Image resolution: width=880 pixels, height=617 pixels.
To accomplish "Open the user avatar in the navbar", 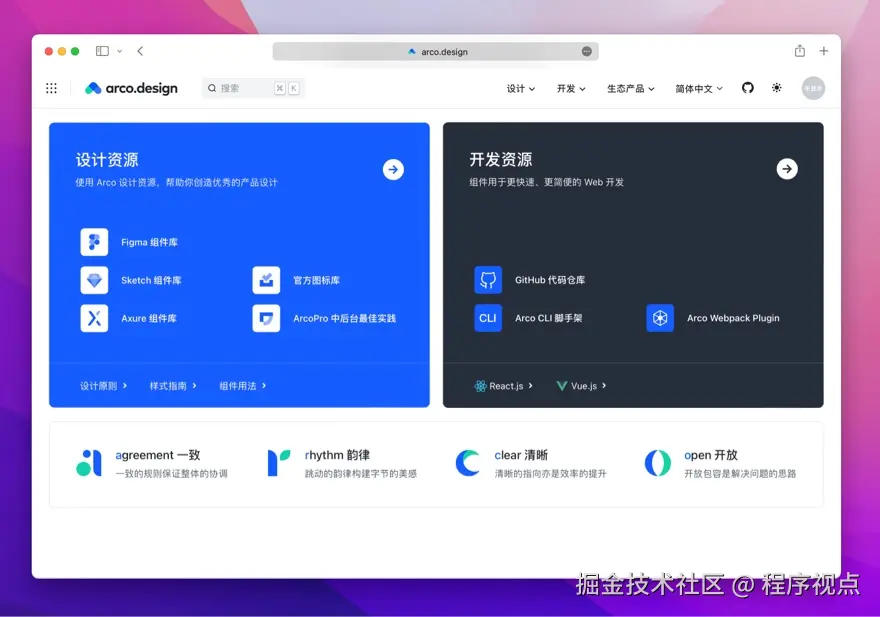I will [813, 88].
